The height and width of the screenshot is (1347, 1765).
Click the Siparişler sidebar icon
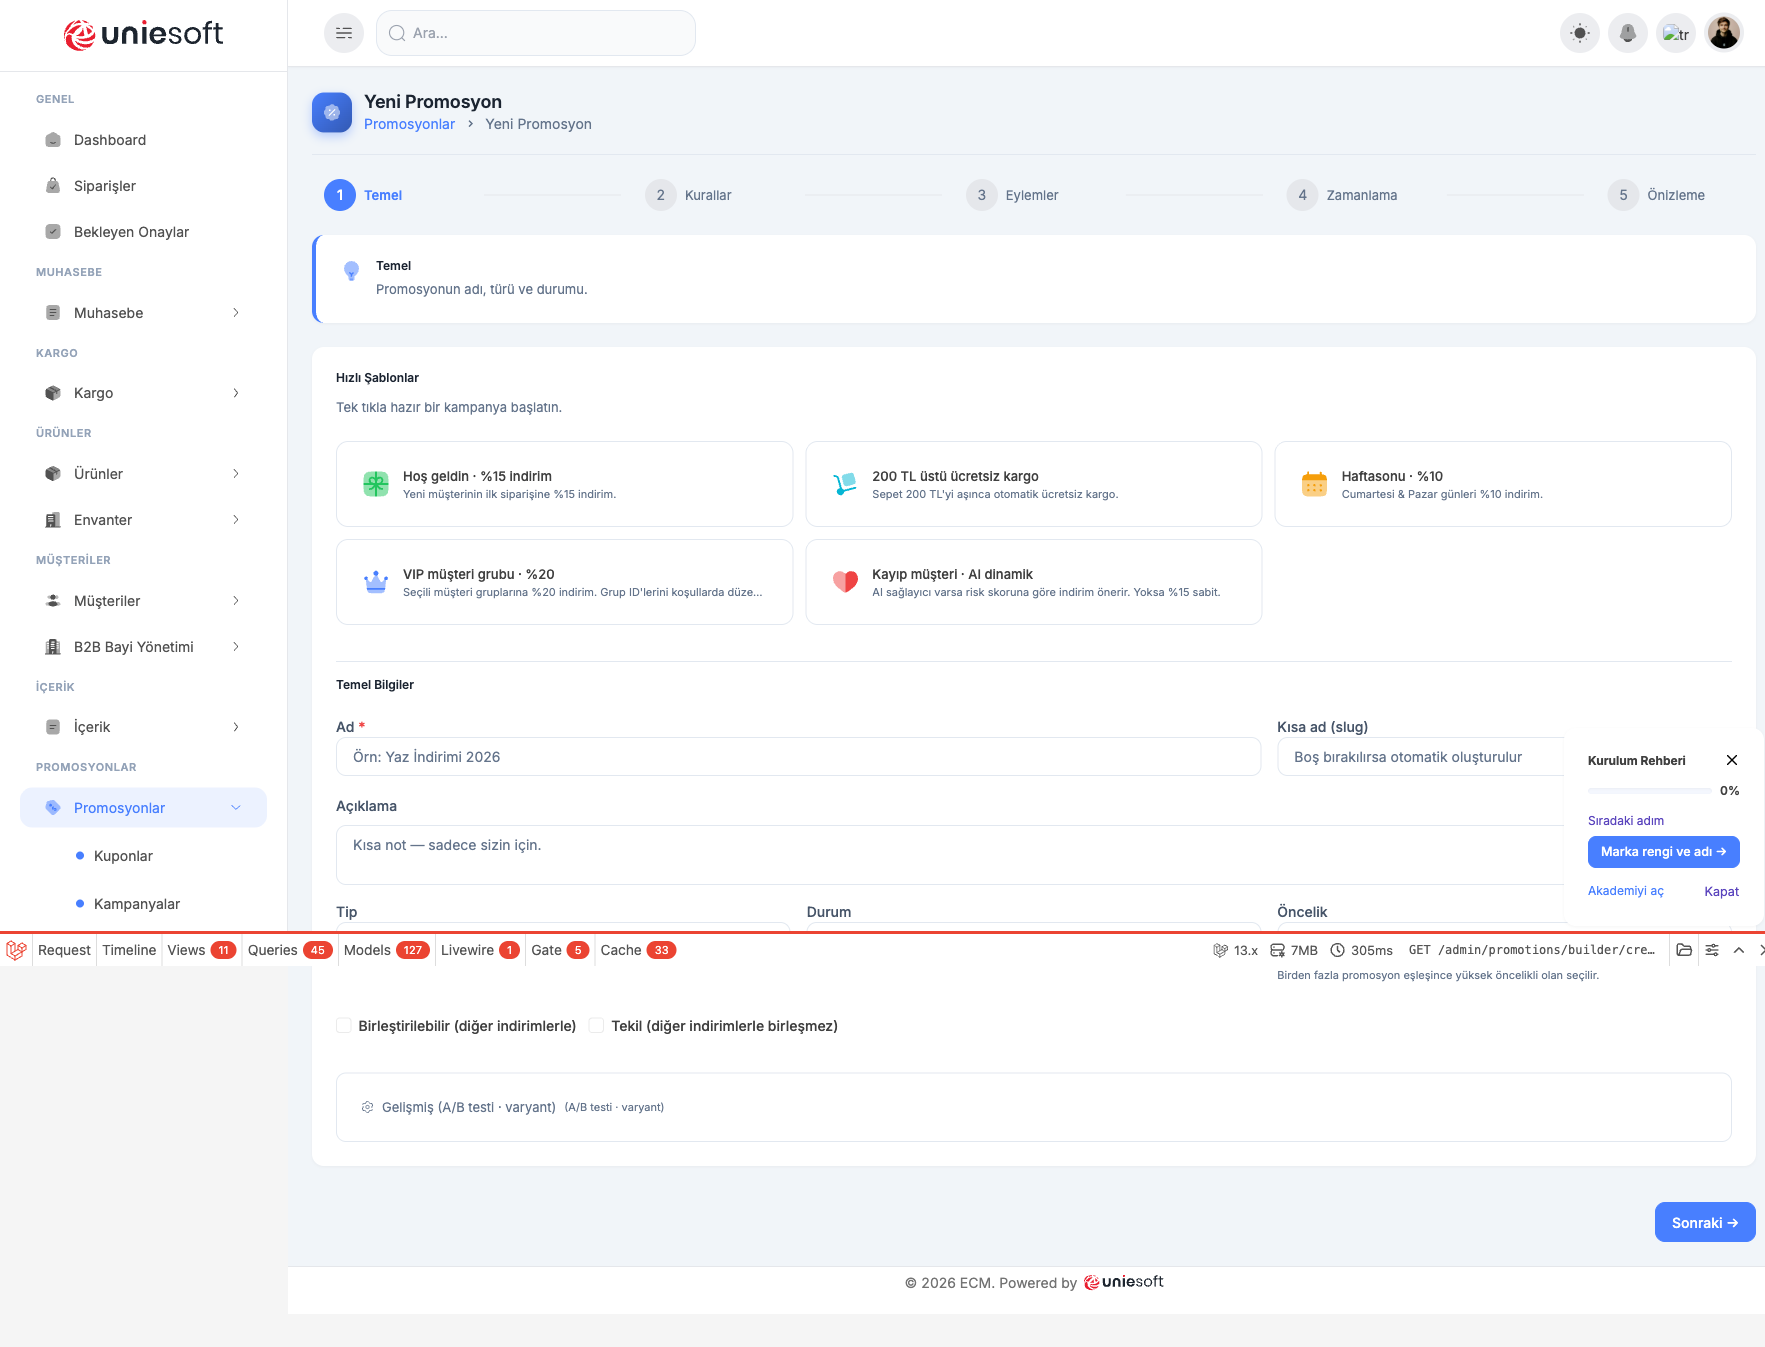point(53,186)
